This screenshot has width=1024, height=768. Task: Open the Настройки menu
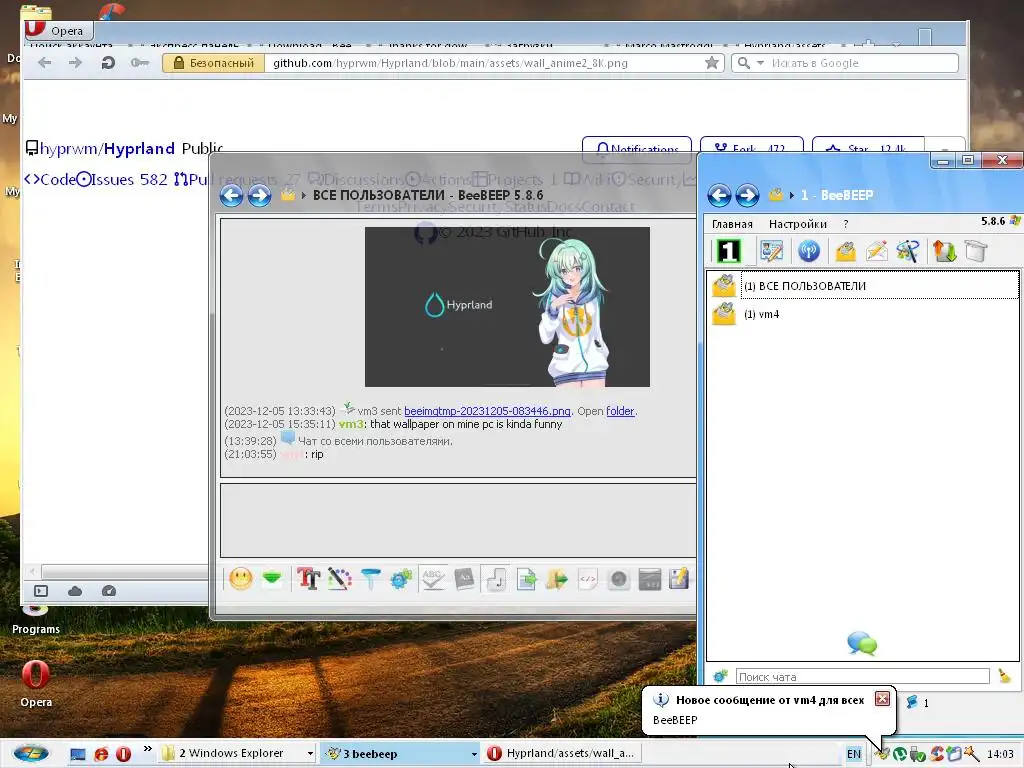(797, 224)
